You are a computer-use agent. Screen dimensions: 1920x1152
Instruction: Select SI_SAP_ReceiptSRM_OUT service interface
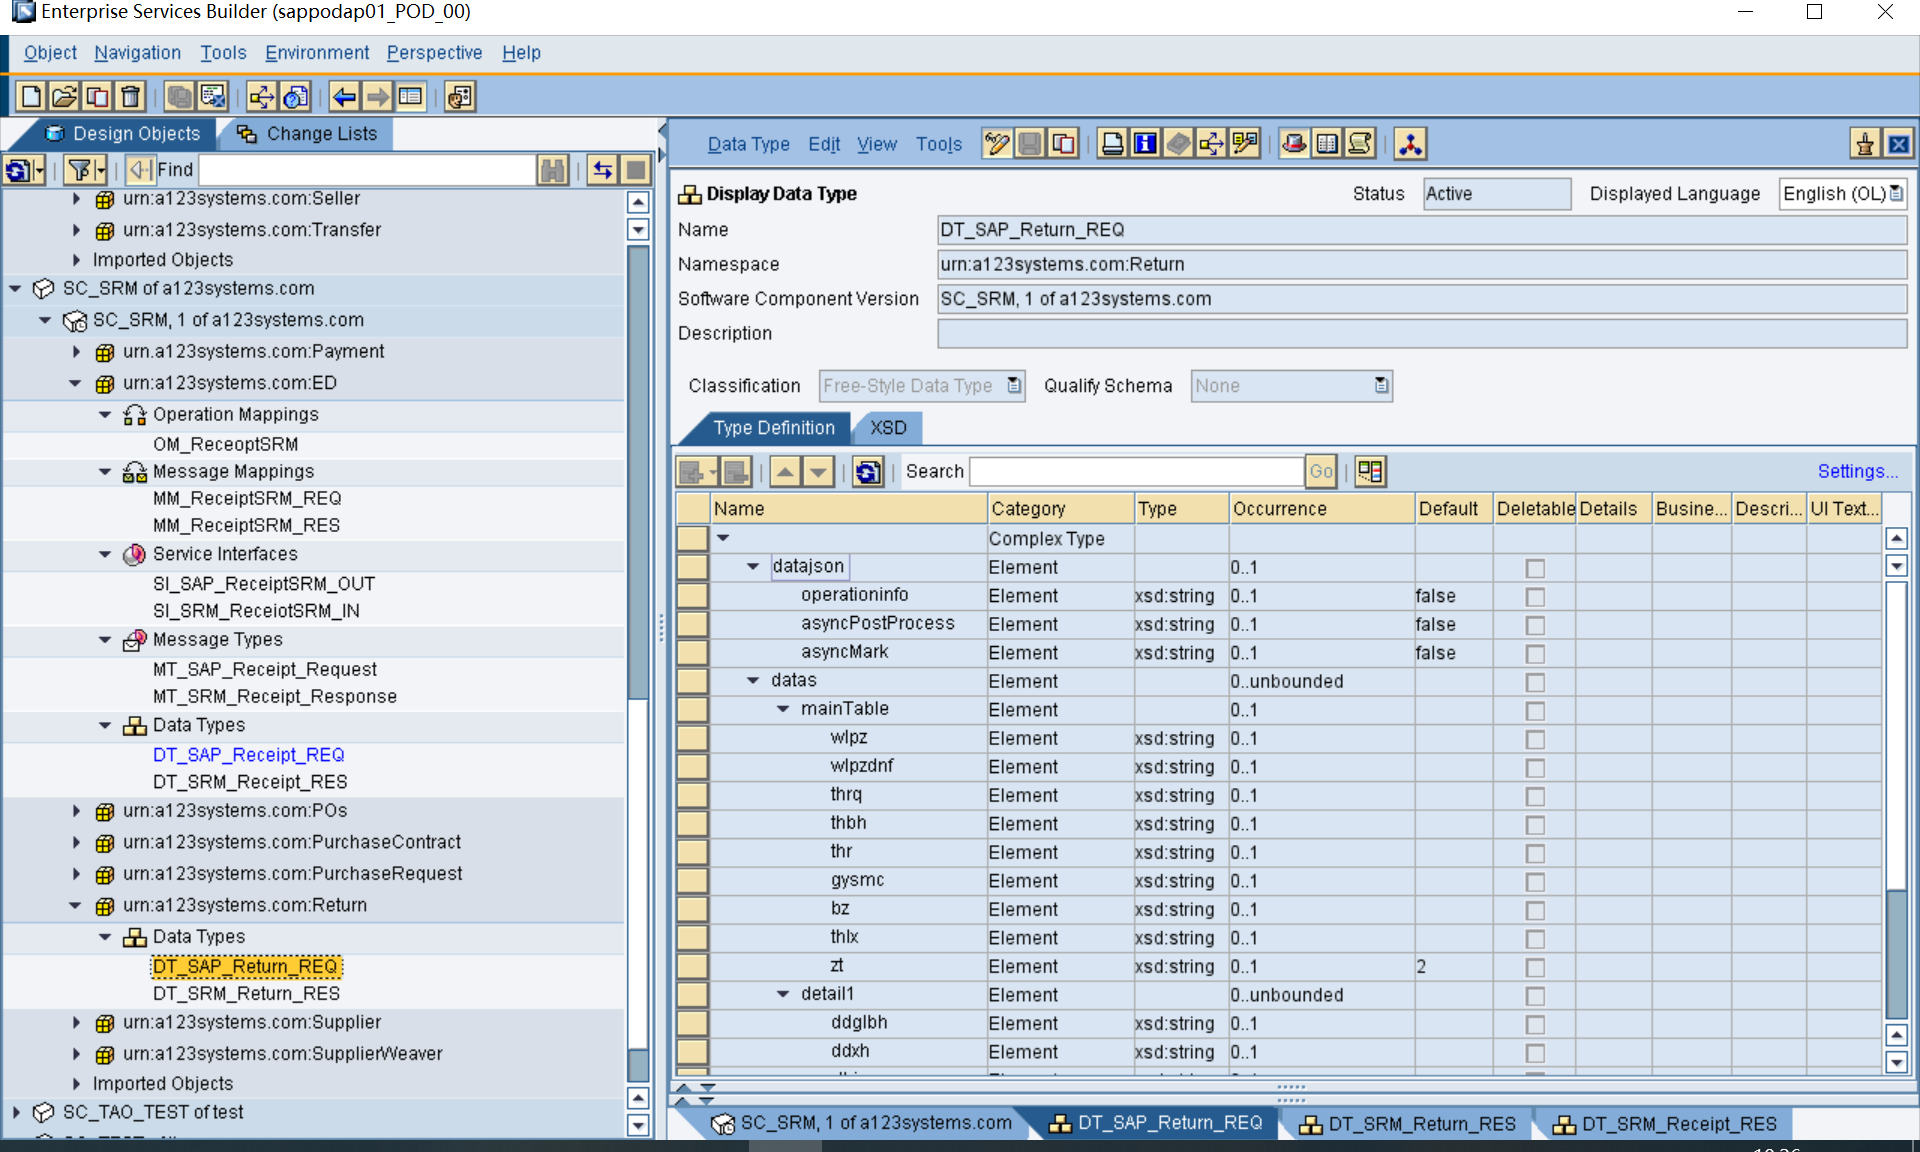click(x=264, y=584)
